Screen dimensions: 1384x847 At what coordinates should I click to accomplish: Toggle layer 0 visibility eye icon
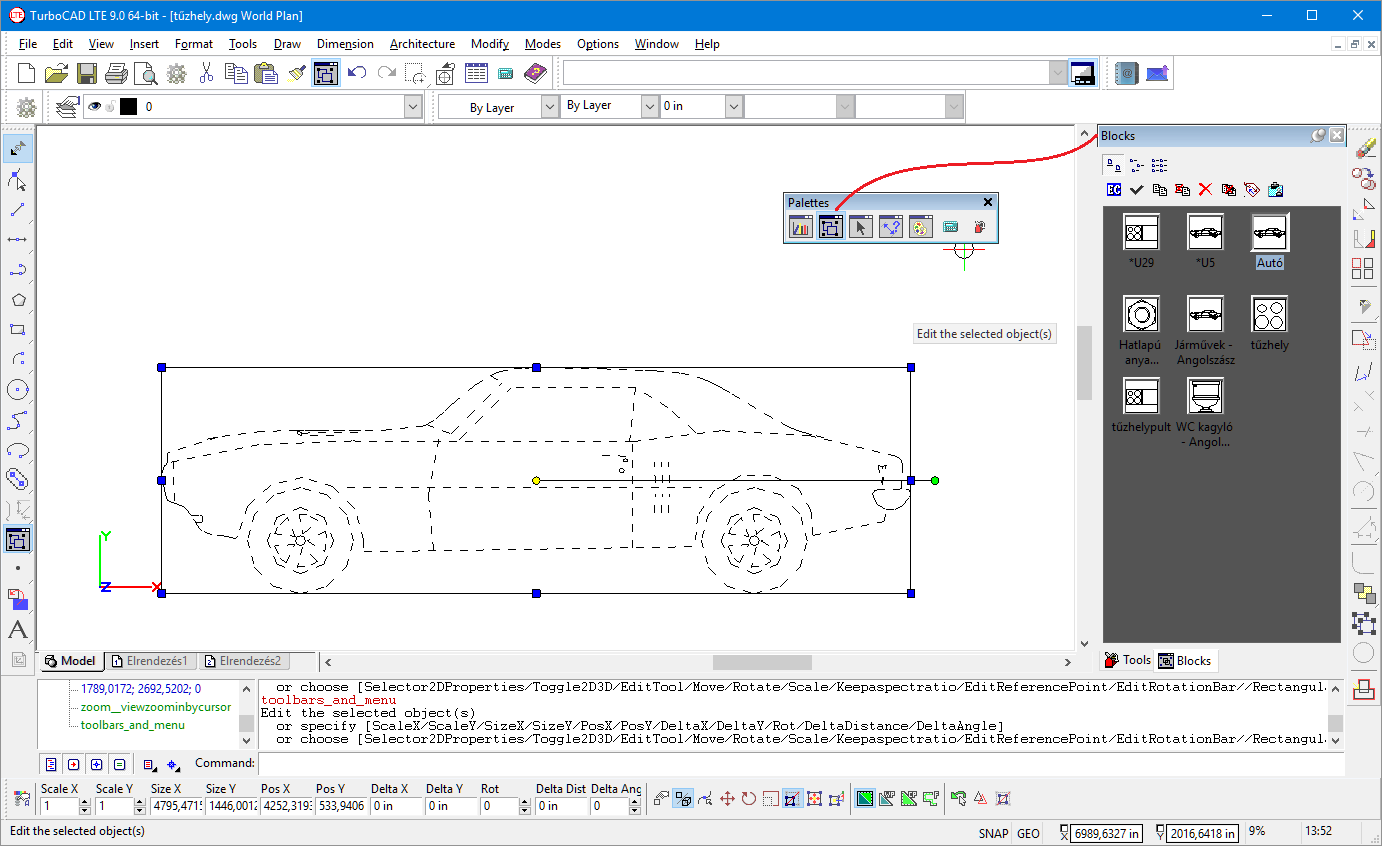pyautogui.click(x=95, y=106)
